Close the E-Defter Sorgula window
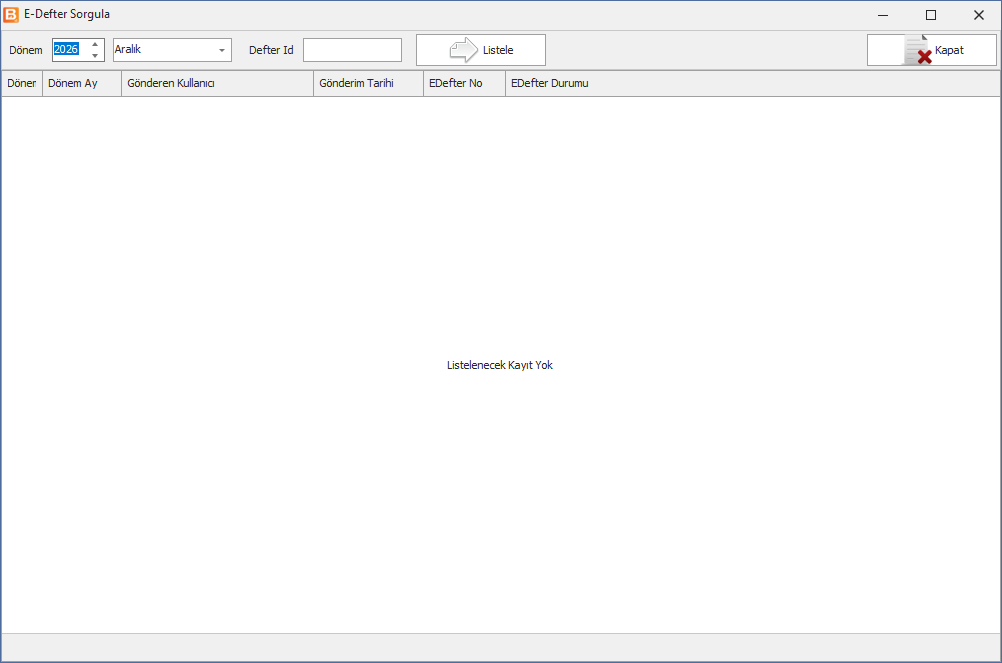This screenshot has width=1002, height=663. (x=978, y=15)
